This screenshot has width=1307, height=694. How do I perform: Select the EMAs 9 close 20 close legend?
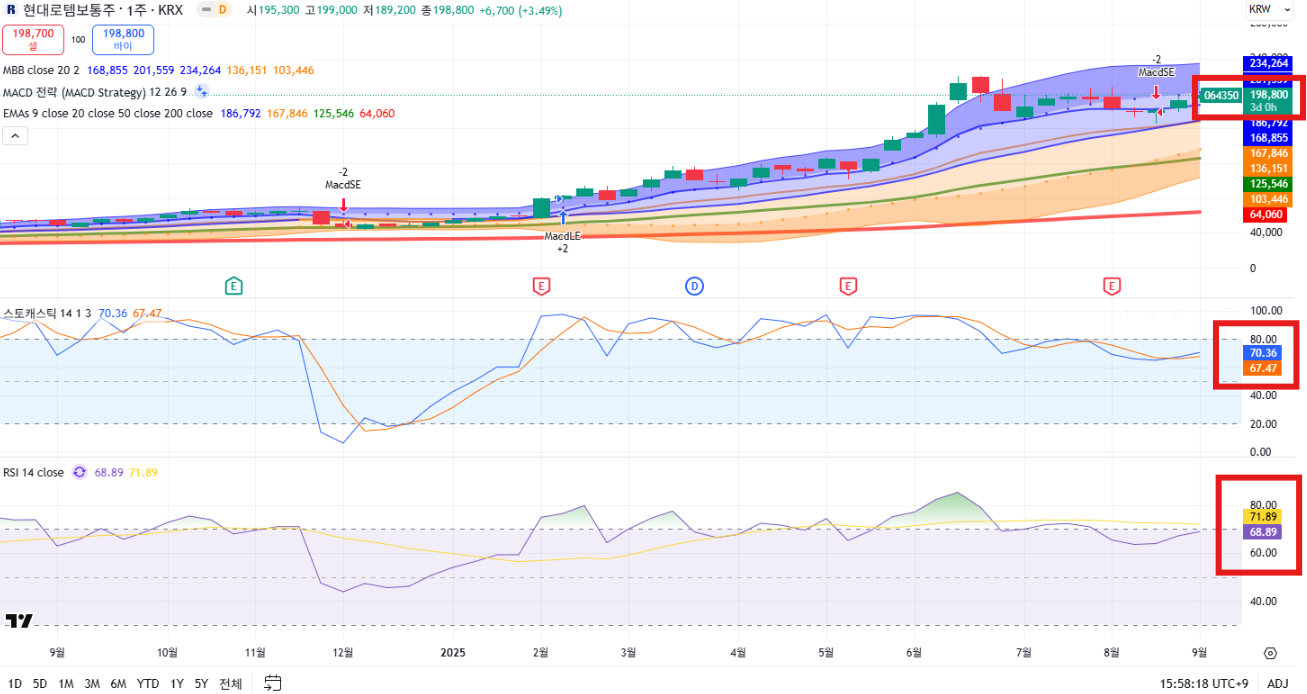pyautogui.click(x=108, y=113)
